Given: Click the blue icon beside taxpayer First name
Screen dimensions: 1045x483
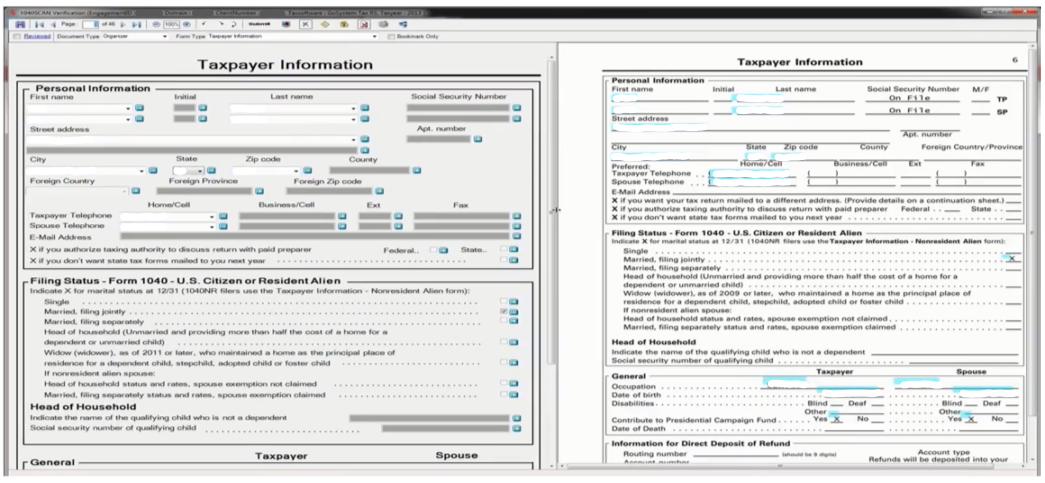Looking at the screenshot, I should coord(139,108).
